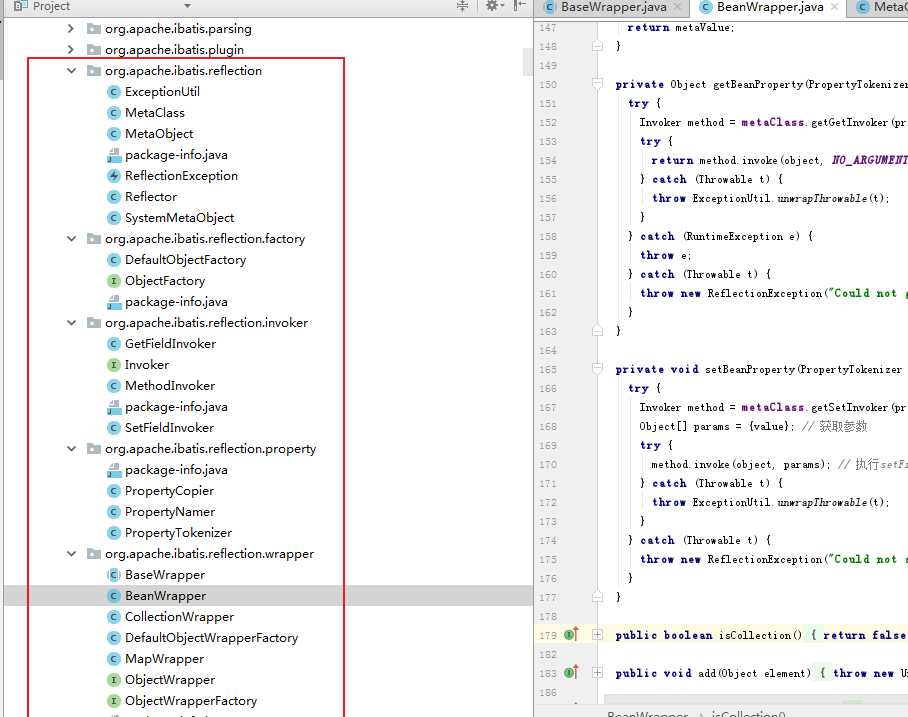This screenshot has height=717, width=908.
Task: Switch to BaseWrapper.java editor tab
Action: click(x=613, y=7)
